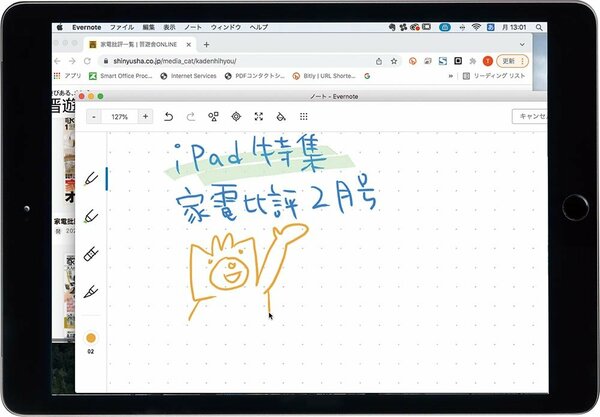Open the Bitly URL Shorte... bookmark

pyautogui.click(x=324, y=76)
